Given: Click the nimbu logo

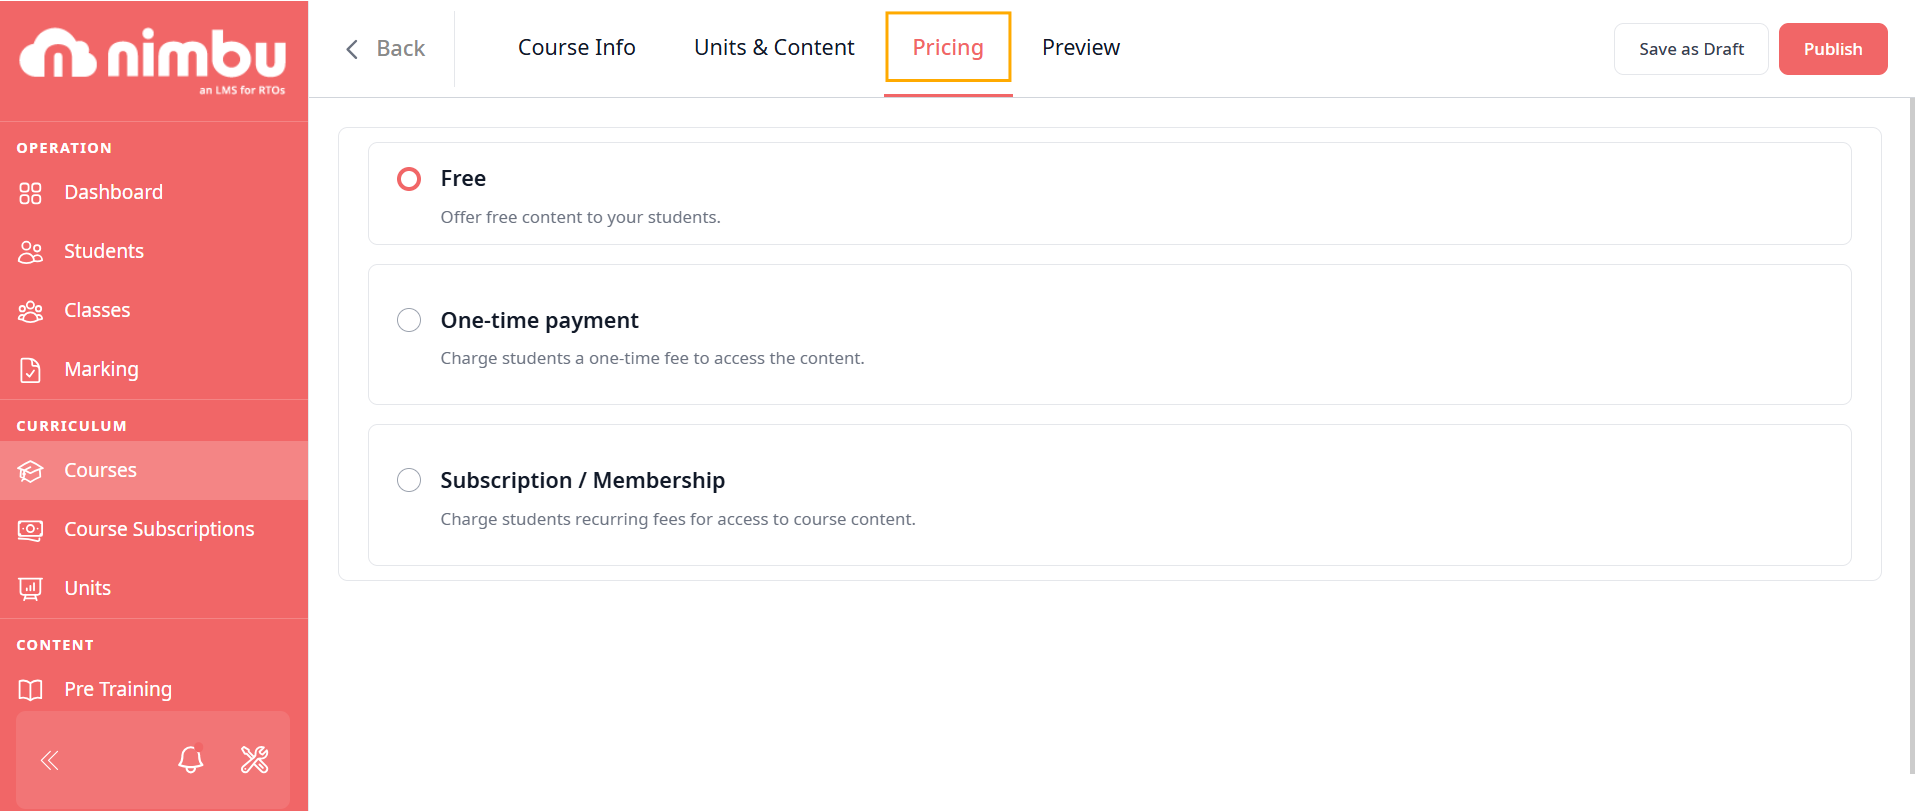Looking at the screenshot, I should tap(153, 60).
